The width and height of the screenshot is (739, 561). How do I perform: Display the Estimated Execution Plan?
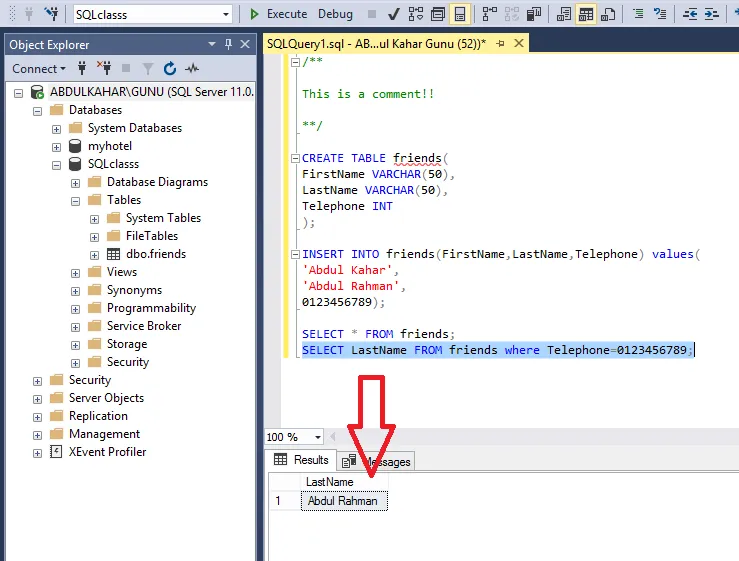pyautogui.click(x=416, y=14)
